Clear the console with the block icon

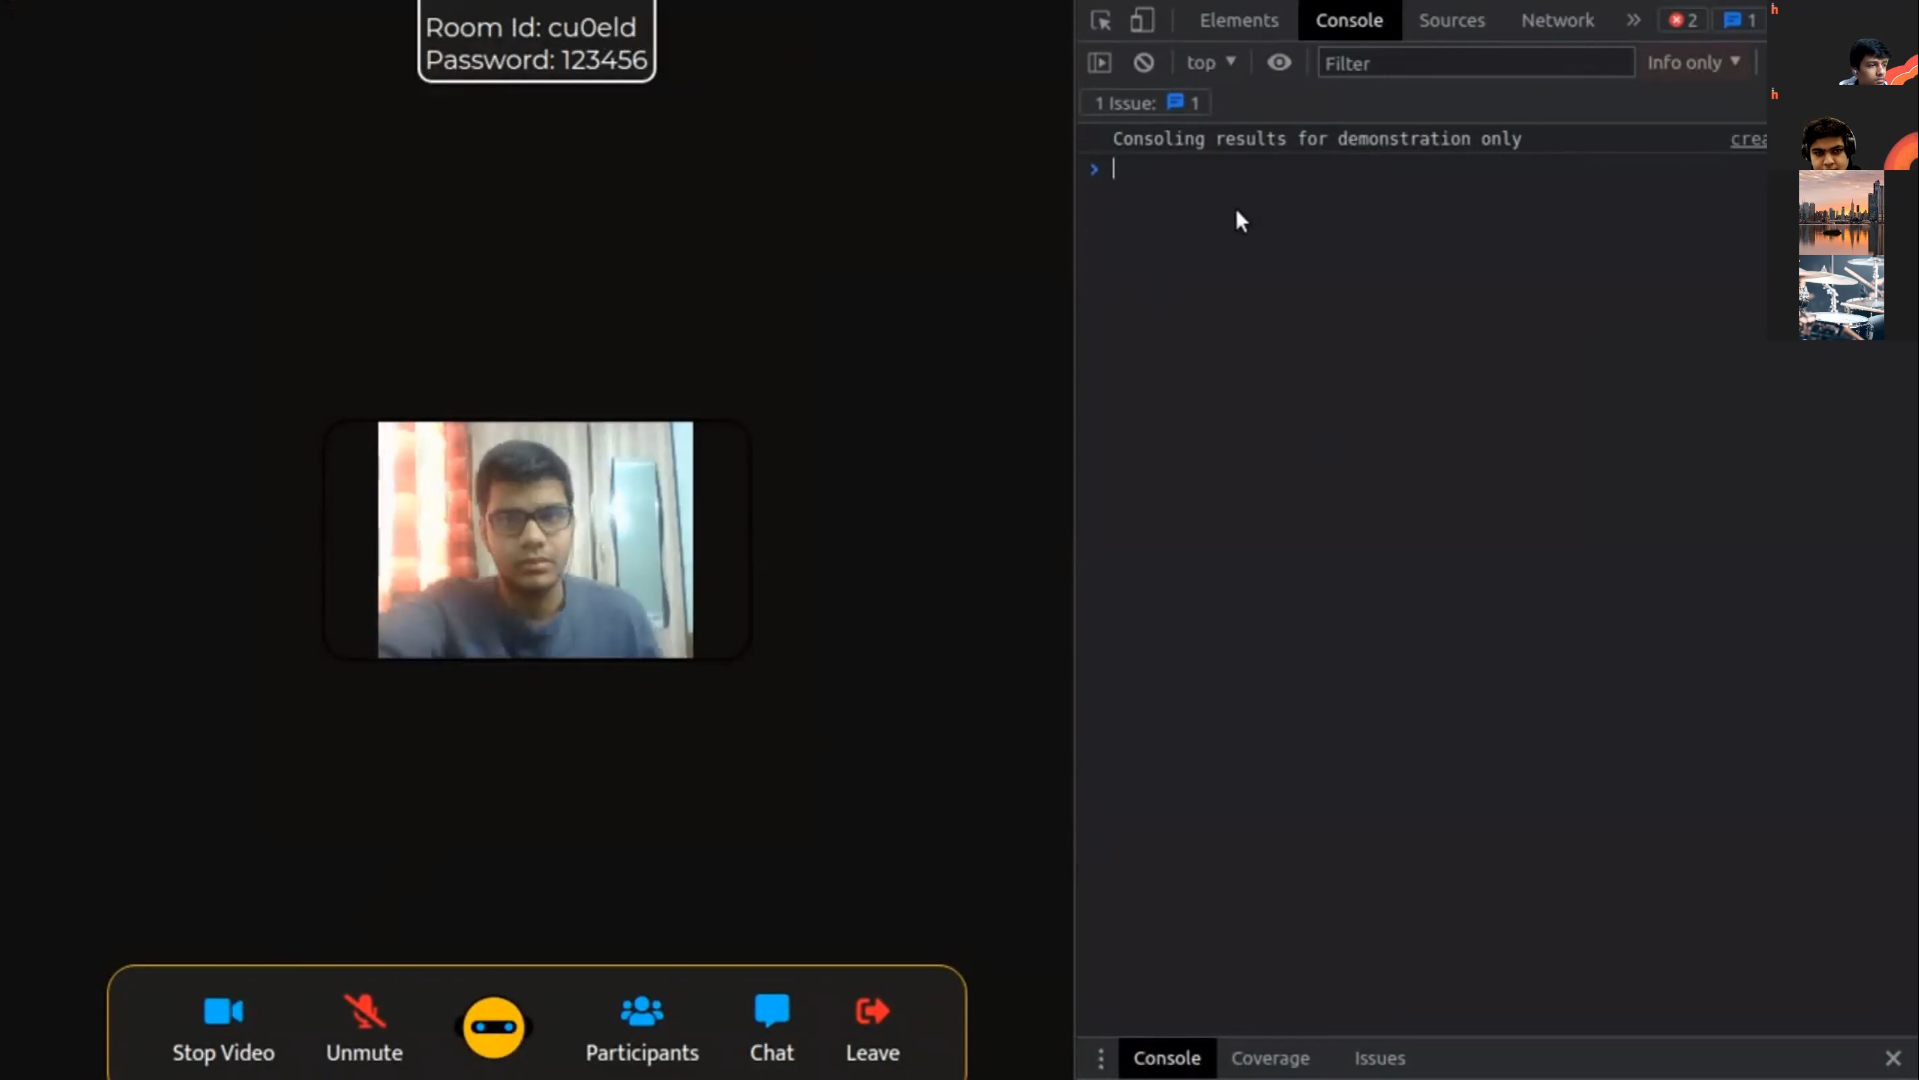1144,63
